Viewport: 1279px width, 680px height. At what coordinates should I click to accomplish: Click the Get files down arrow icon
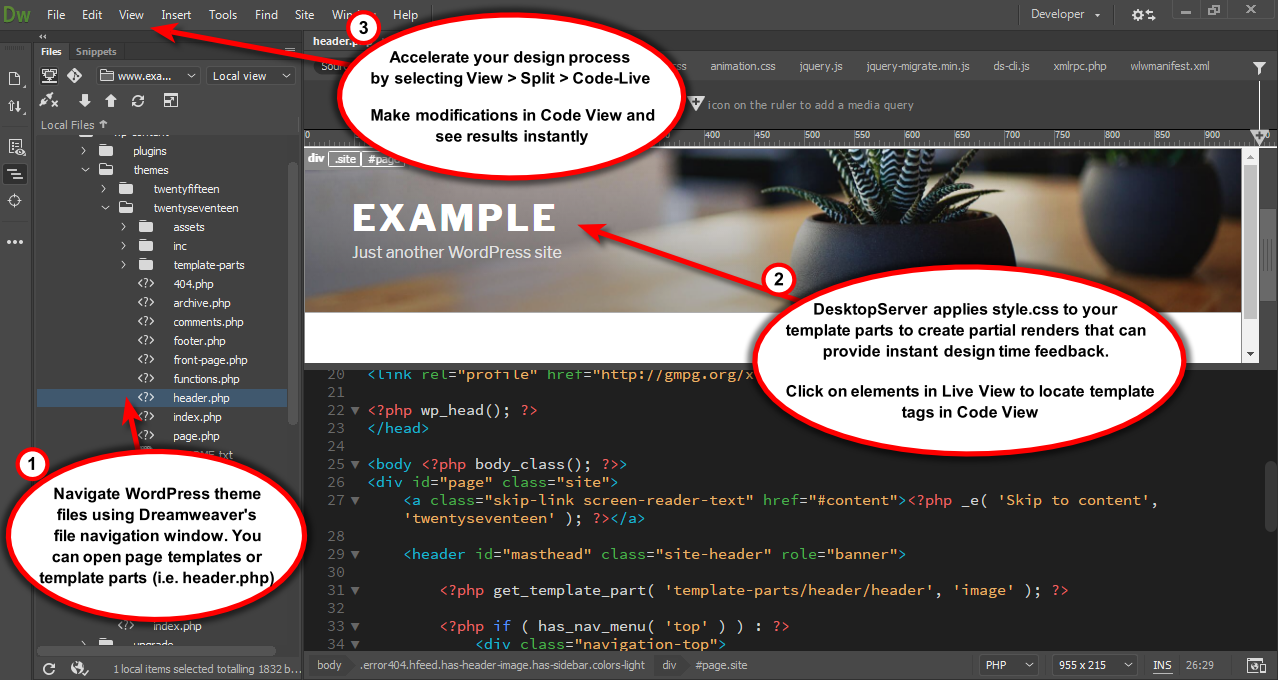(x=84, y=101)
